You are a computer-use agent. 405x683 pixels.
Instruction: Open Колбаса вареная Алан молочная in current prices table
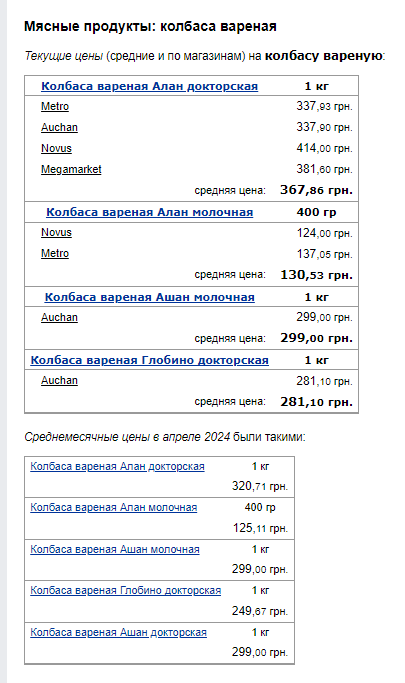149,212
